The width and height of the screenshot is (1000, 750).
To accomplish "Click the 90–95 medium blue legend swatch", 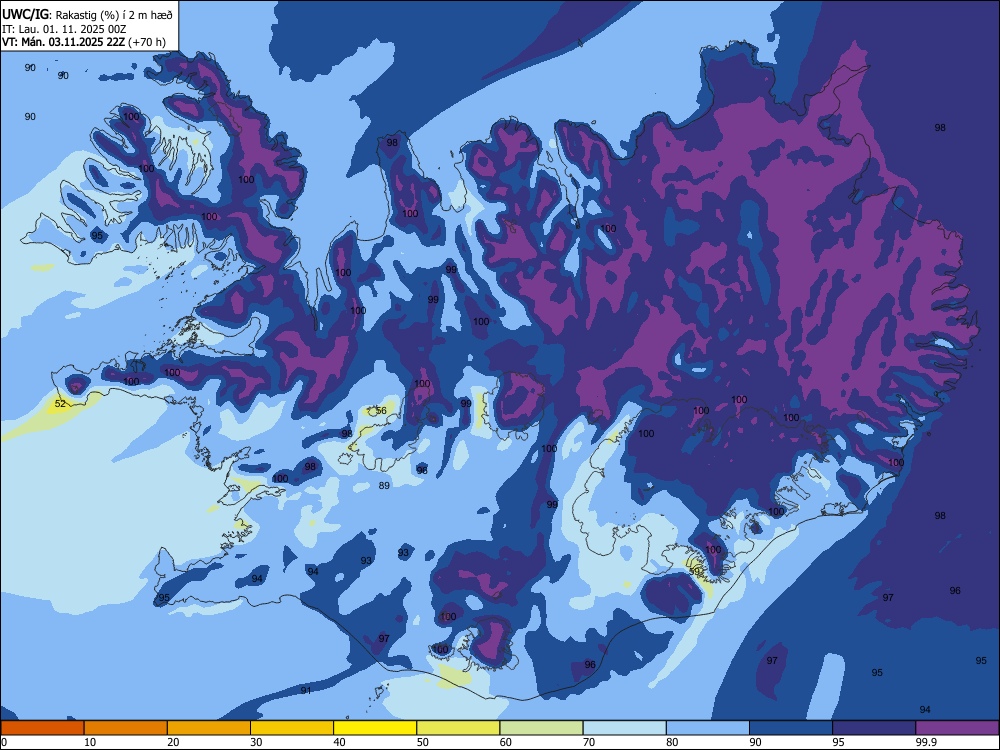I will click(791, 728).
